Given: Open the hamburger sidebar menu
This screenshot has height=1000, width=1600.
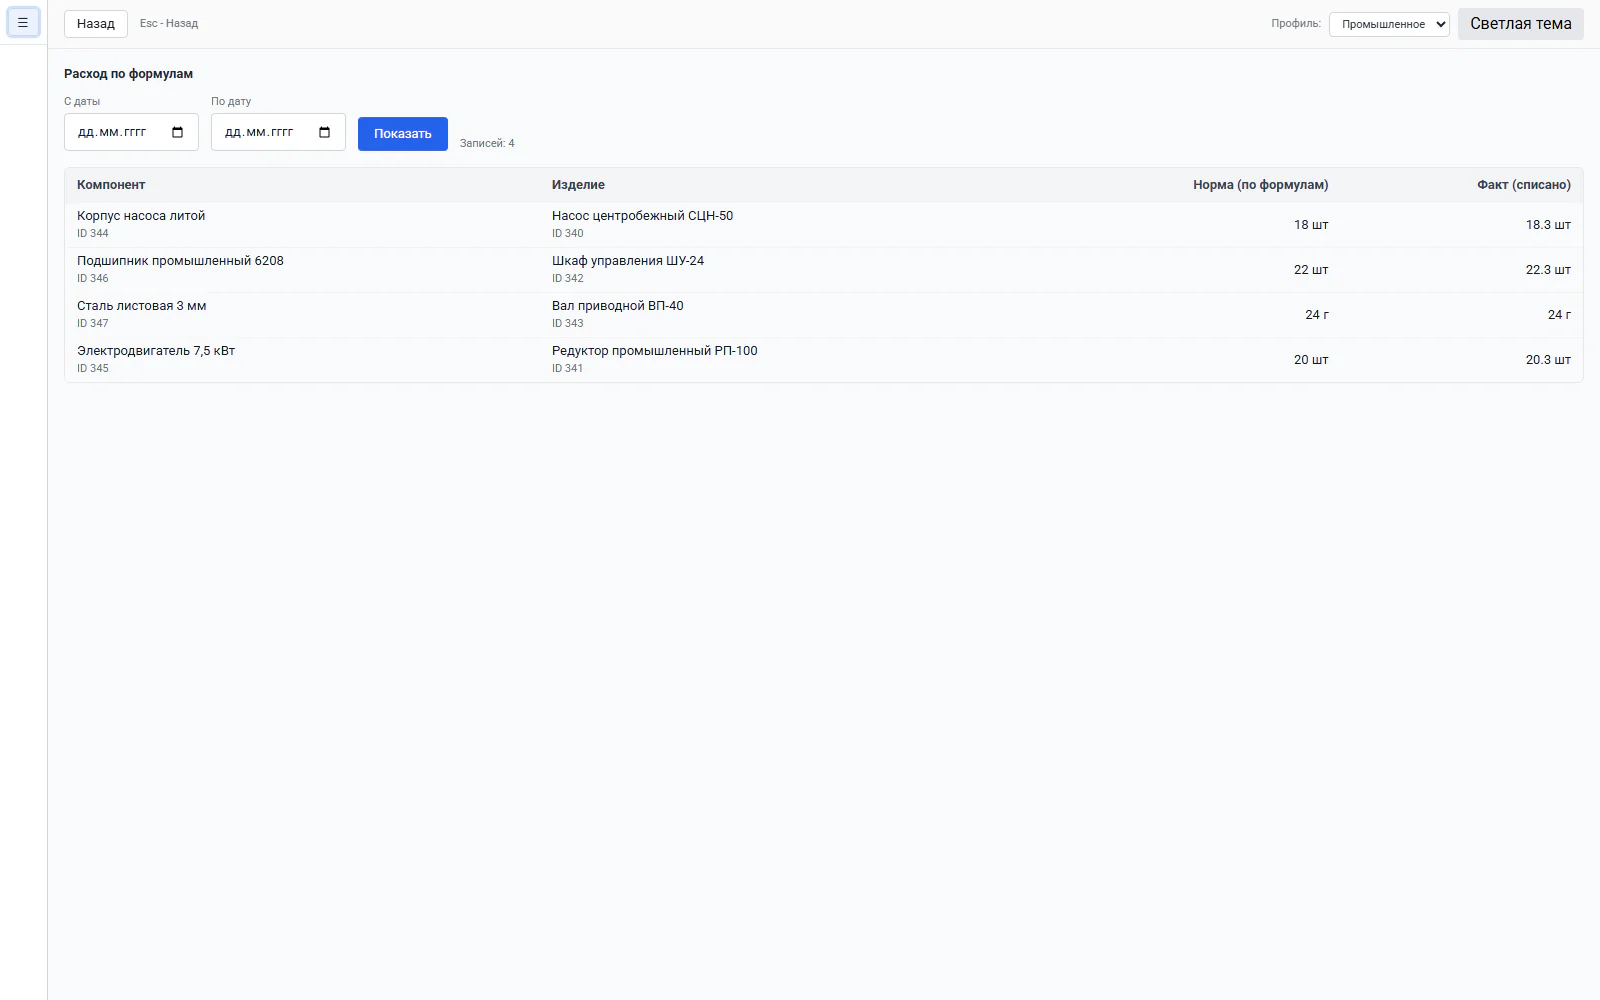Looking at the screenshot, I should 23,22.
